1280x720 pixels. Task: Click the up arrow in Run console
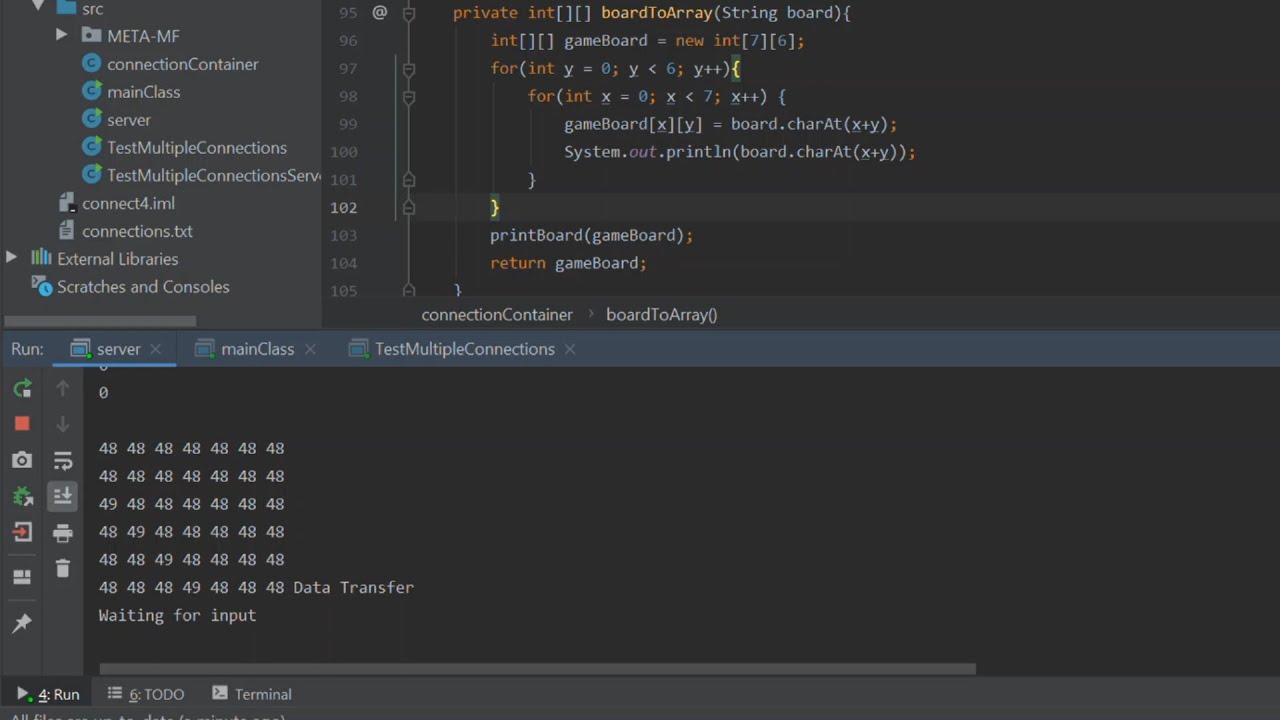(62, 388)
